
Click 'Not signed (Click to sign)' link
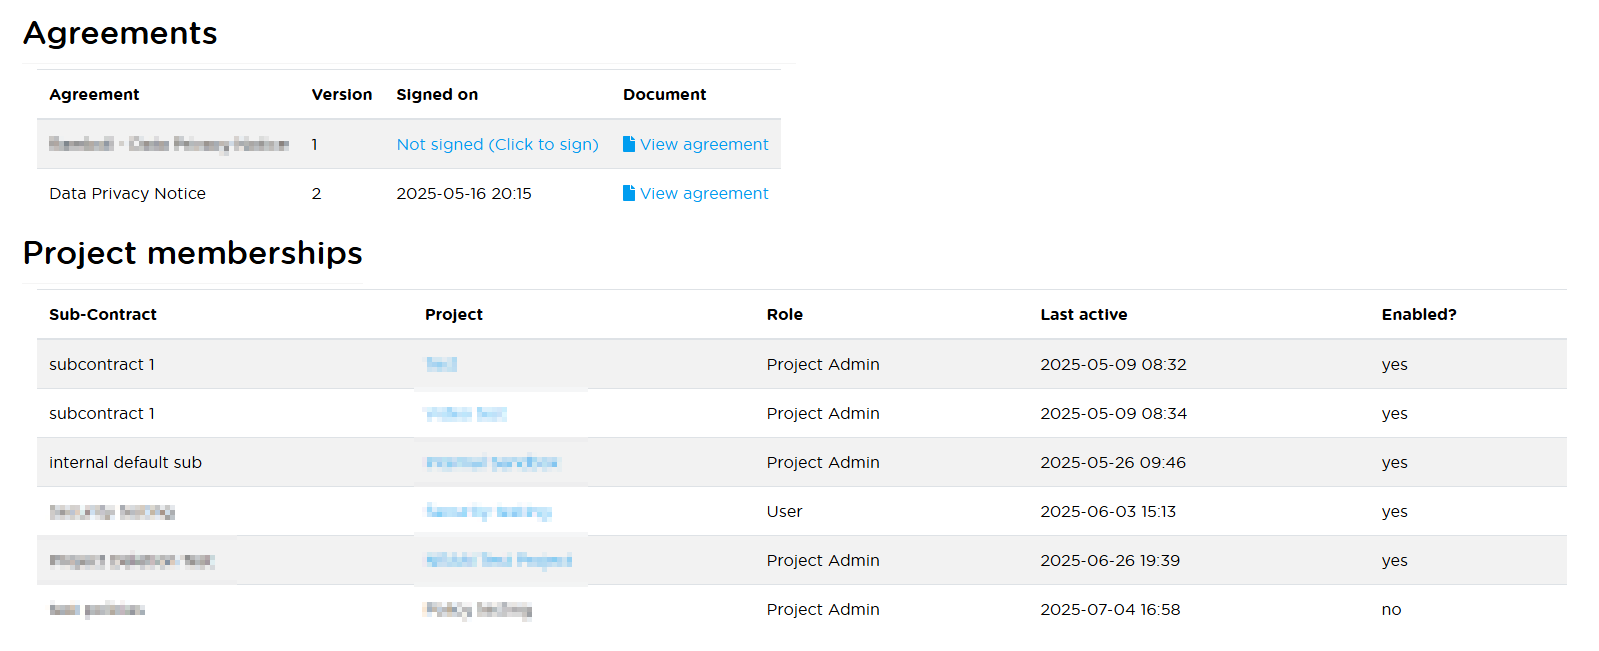[497, 144]
